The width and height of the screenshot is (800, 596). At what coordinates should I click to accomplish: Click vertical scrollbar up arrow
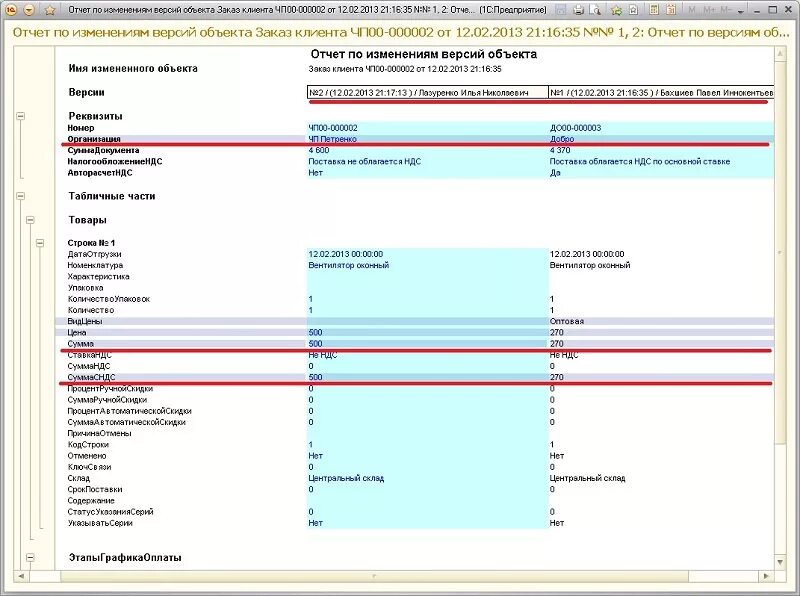[x=780, y=53]
